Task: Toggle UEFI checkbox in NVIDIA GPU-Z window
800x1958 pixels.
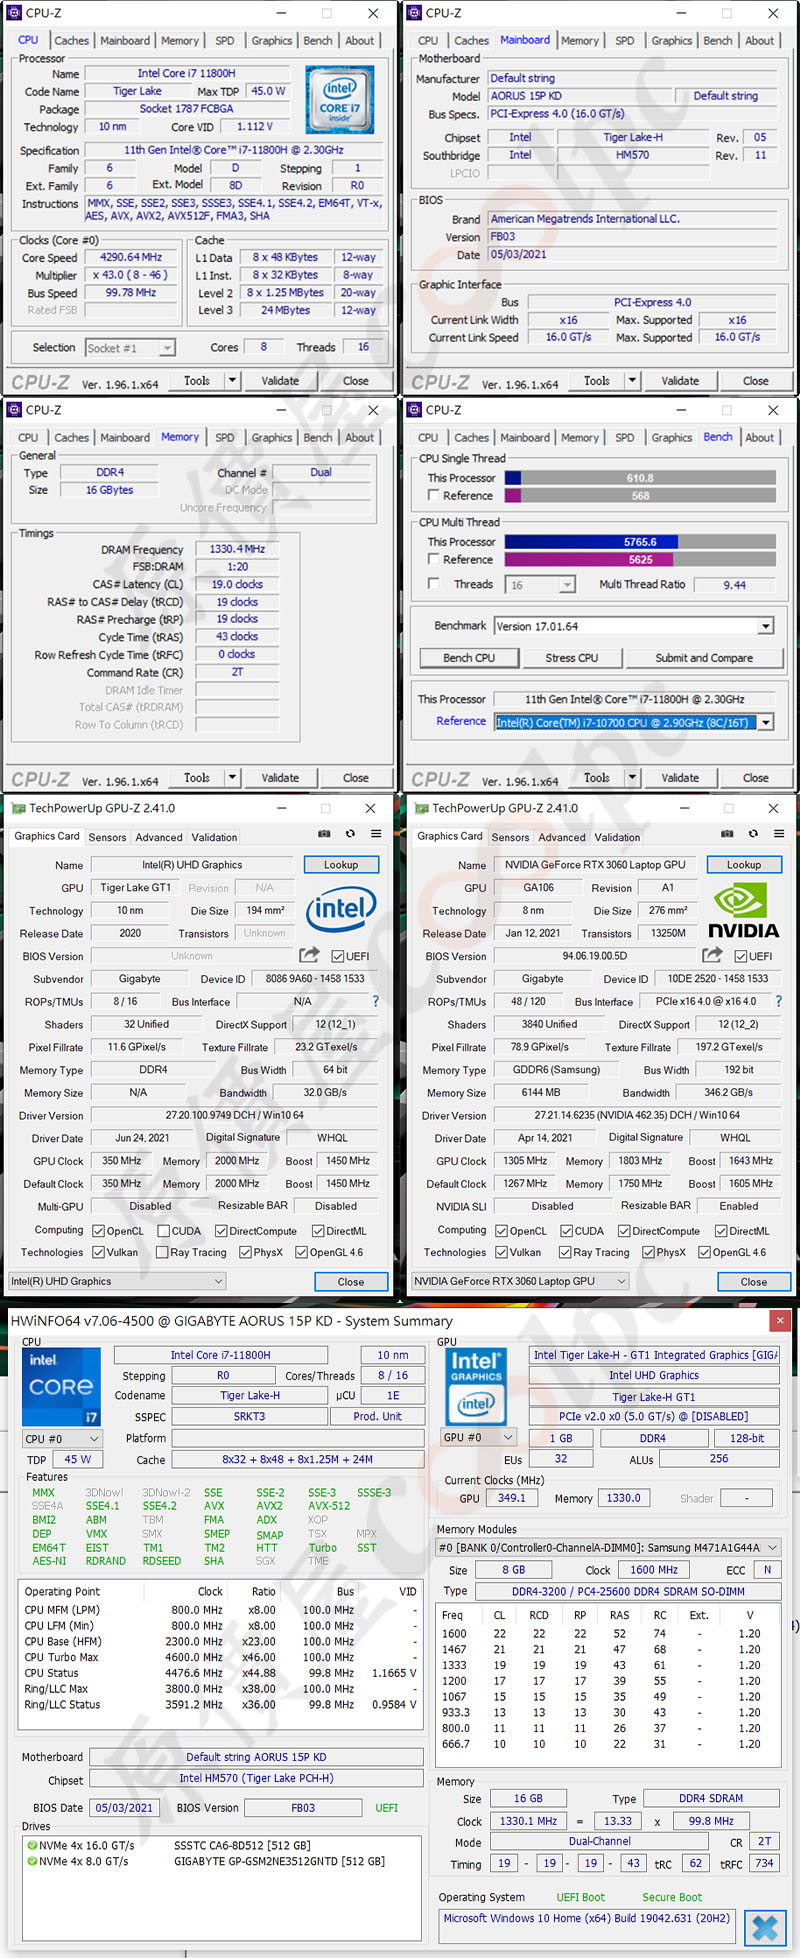Action: point(741,956)
